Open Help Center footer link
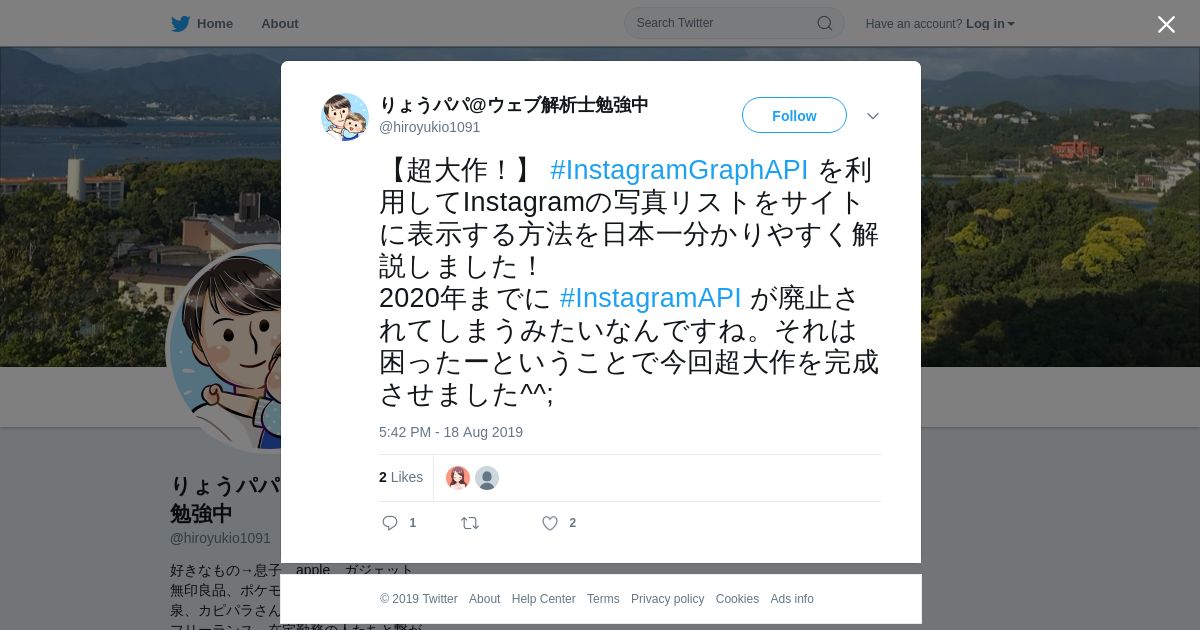1200x630 pixels. [543, 599]
